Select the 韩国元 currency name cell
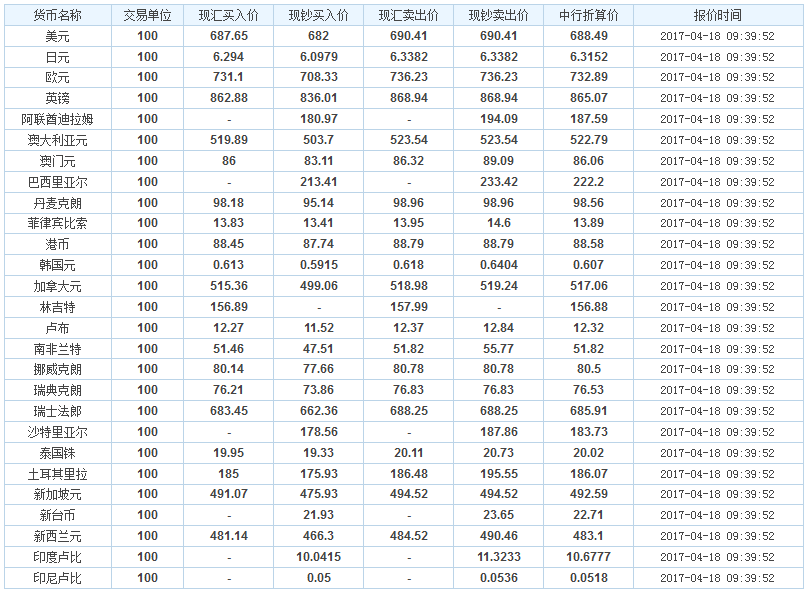The width and height of the screenshot is (807, 593). (x=58, y=265)
